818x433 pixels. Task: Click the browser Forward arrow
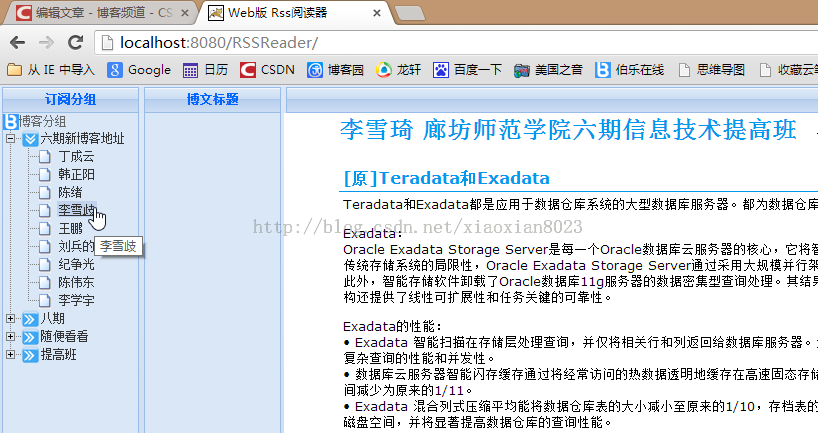[46, 43]
